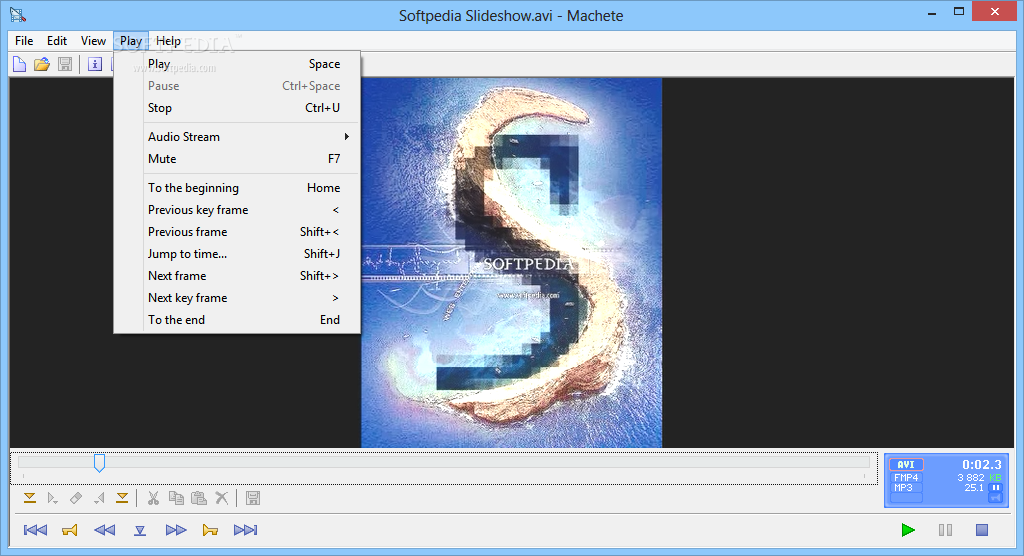Screen dimensions: 1024x556
Task: Click the New file icon in the toolbar
Action: (x=20, y=64)
